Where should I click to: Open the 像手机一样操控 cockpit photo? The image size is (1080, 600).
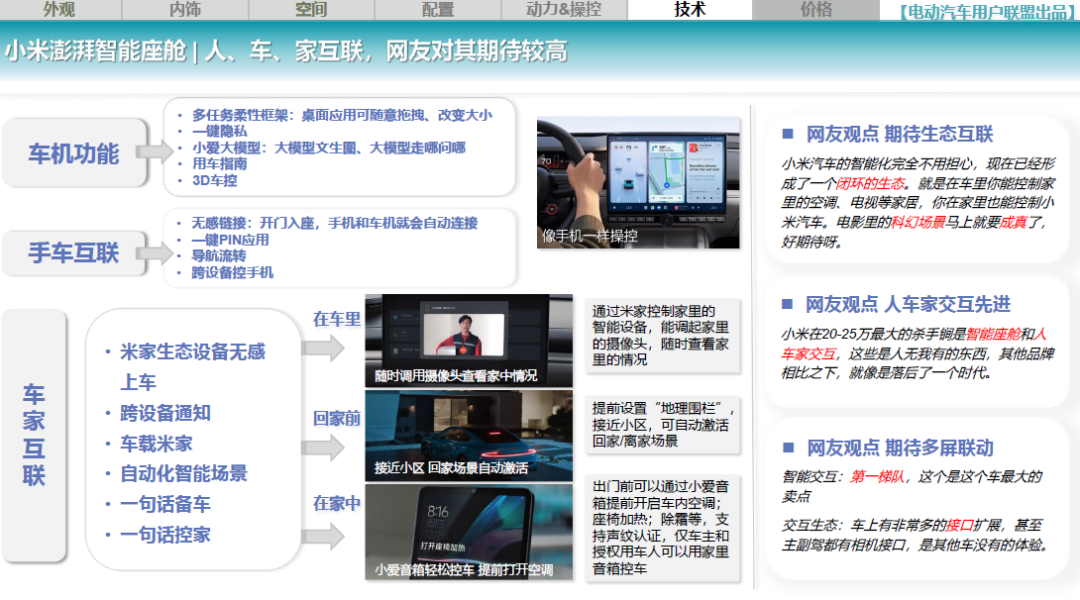(638, 183)
